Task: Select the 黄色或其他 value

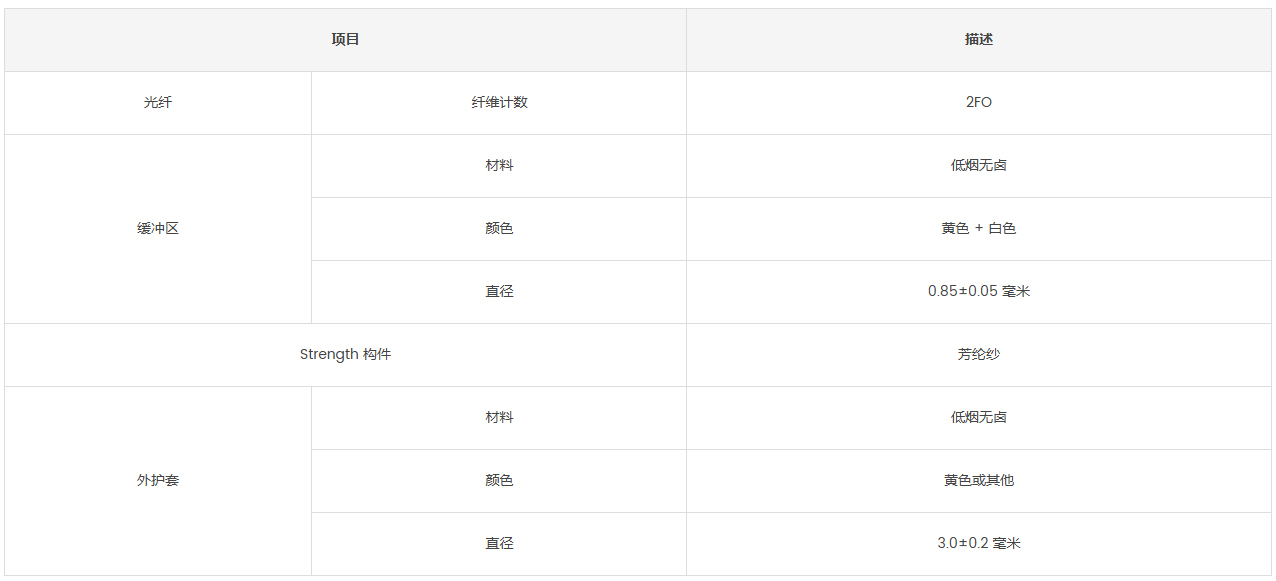Action: point(979,481)
